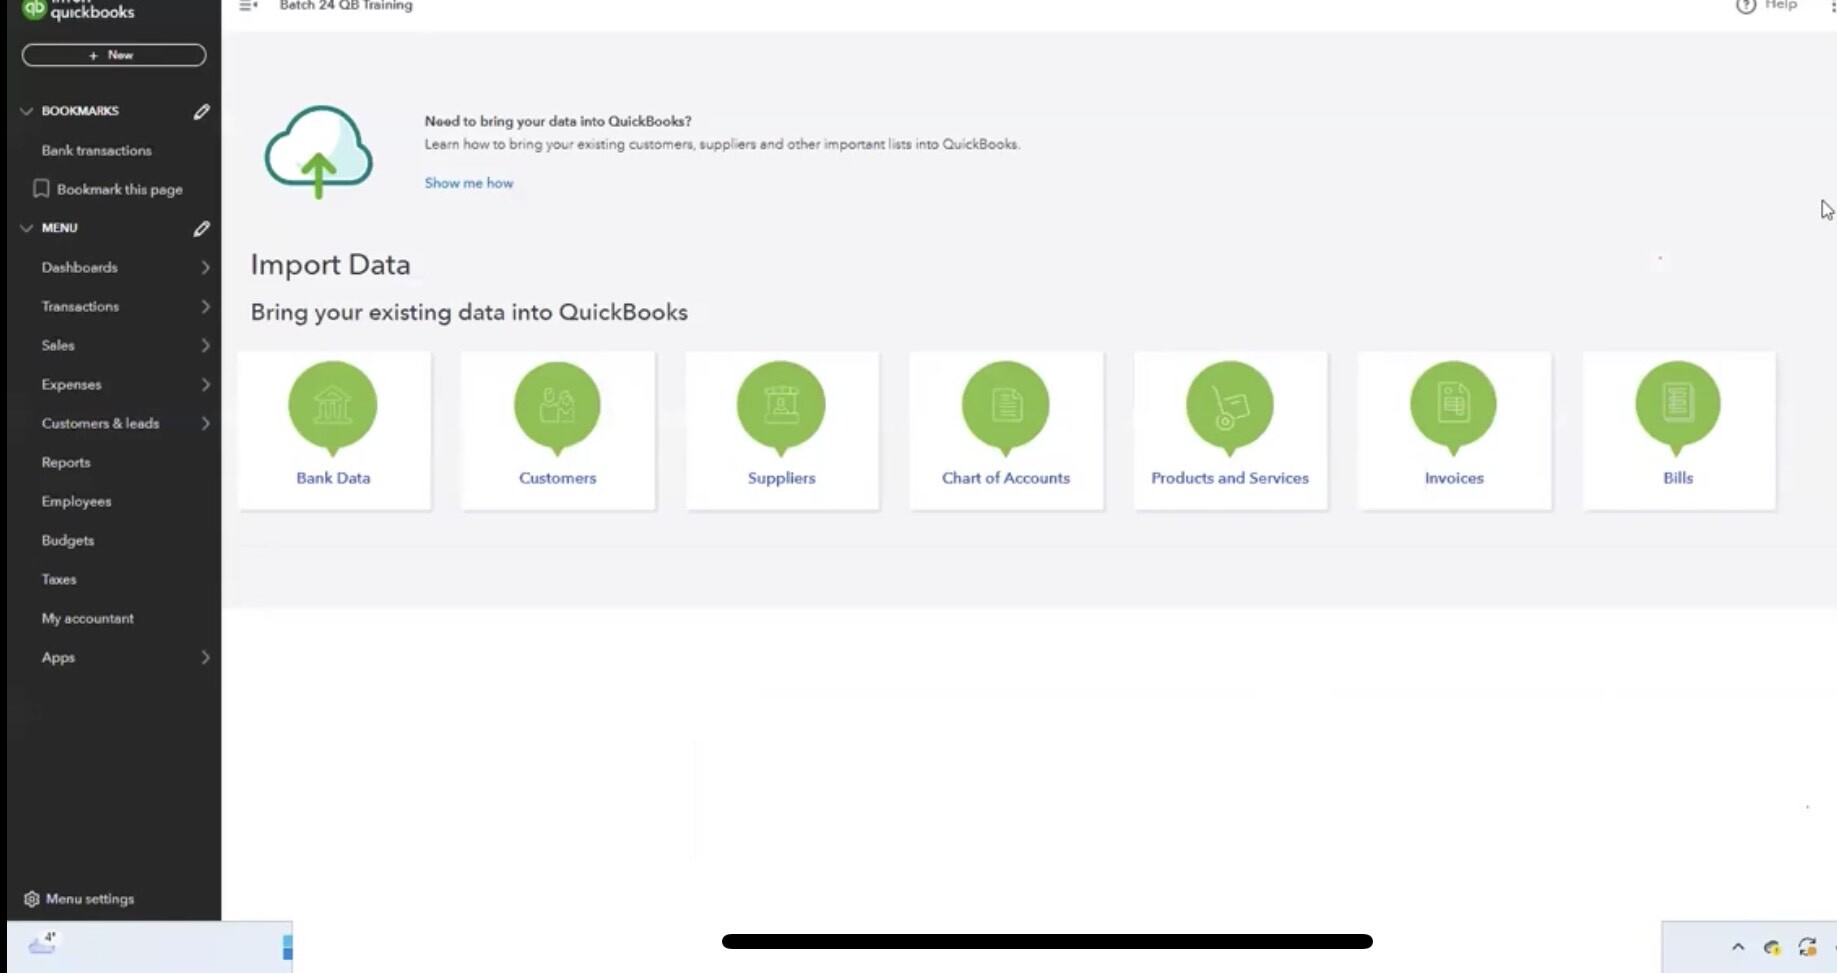This screenshot has width=1837, height=973.
Task: Open Menu settings
Action: coord(90,899)
